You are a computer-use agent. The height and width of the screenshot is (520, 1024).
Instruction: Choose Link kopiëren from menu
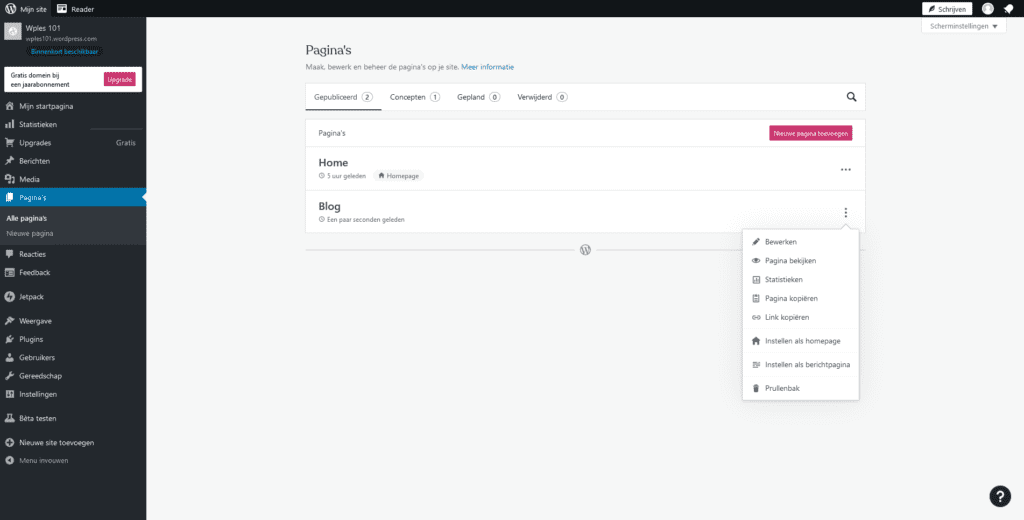click(801, 317)
